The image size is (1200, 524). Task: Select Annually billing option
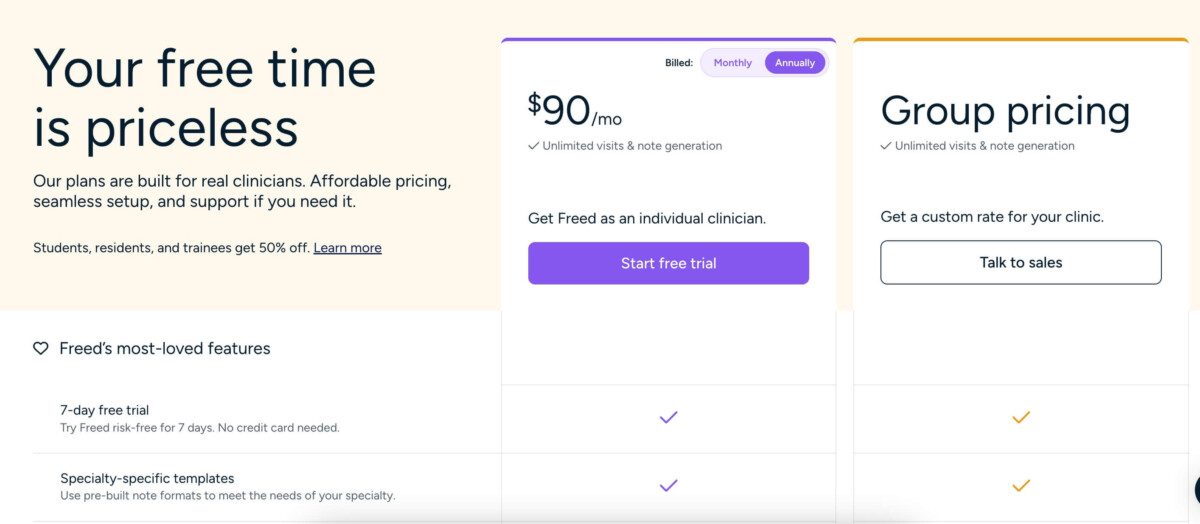pos(795,63)
